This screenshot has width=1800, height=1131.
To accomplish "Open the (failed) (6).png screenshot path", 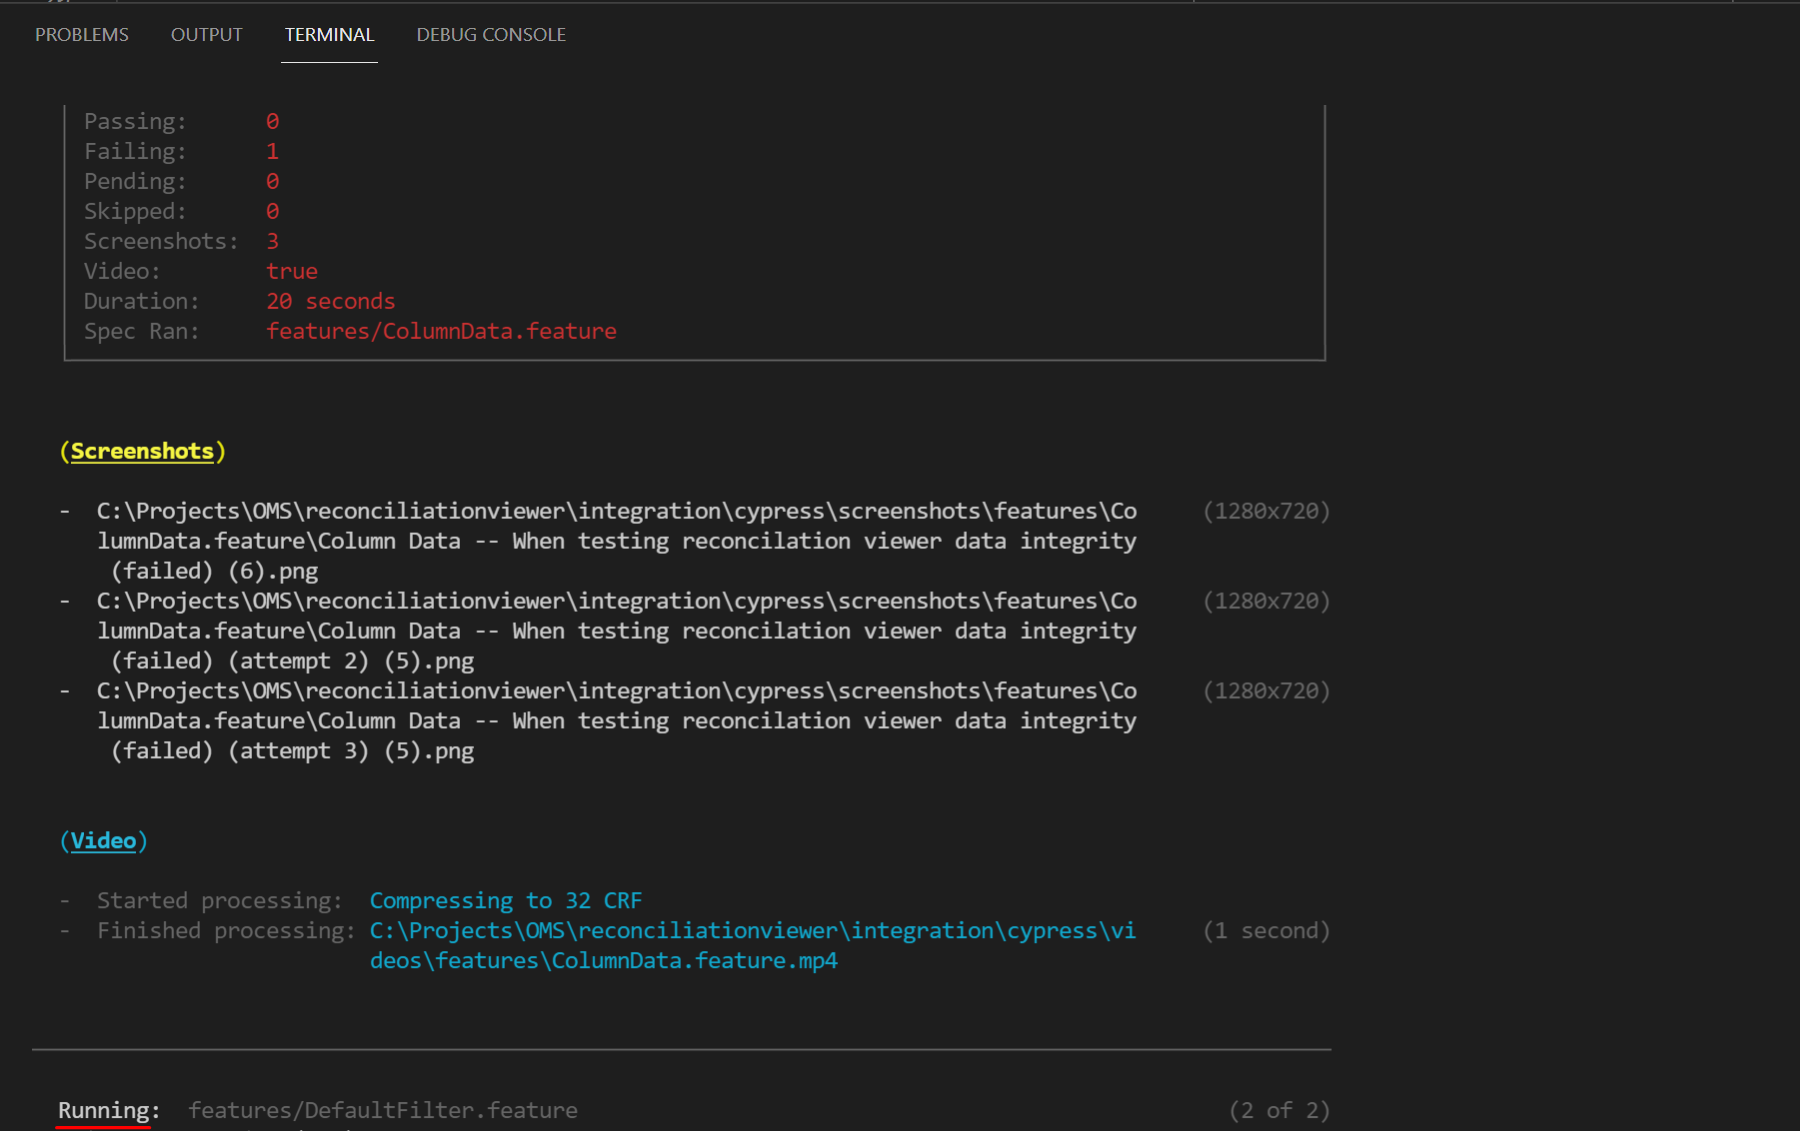I will [616, 541].
